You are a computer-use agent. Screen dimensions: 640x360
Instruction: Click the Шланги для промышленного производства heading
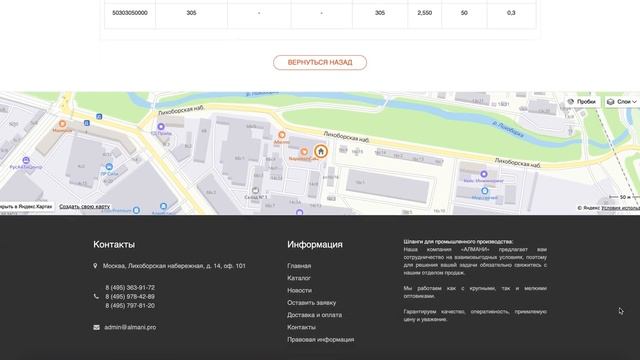point(458,242)
